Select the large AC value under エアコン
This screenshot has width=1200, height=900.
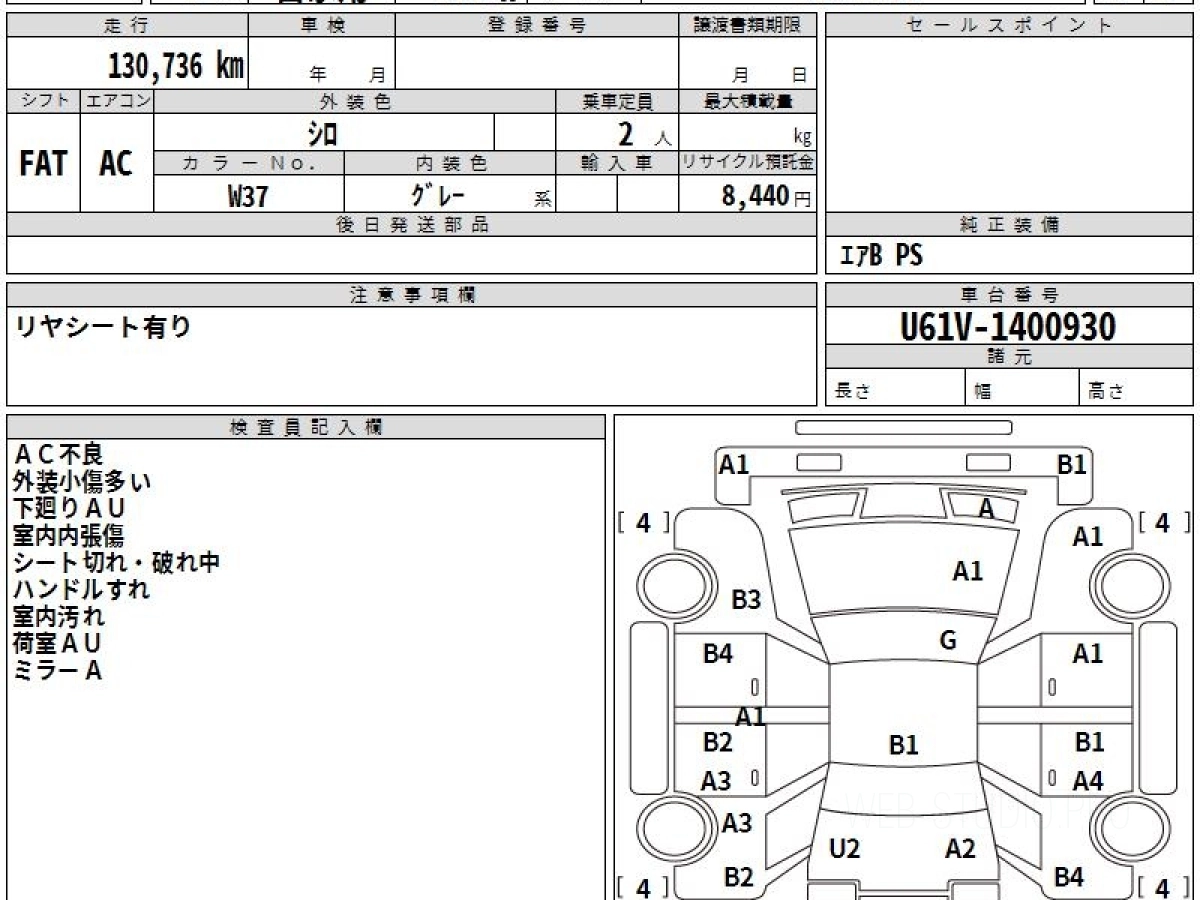point(117,163)
